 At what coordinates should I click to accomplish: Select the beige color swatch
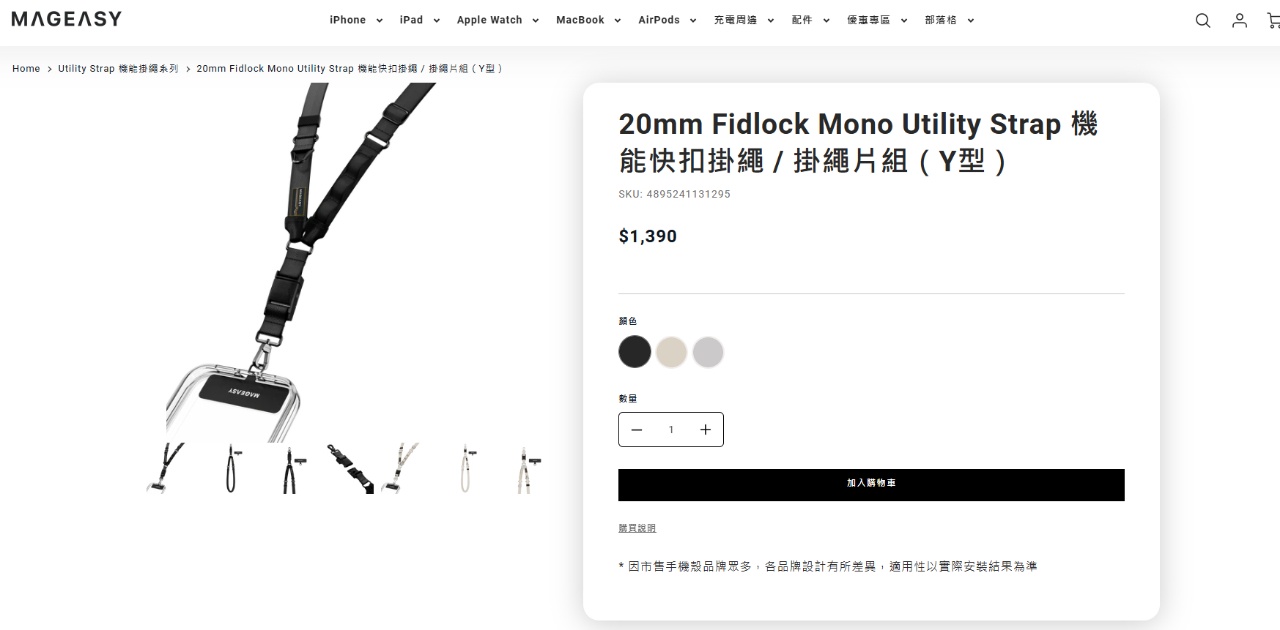point(671,352)
